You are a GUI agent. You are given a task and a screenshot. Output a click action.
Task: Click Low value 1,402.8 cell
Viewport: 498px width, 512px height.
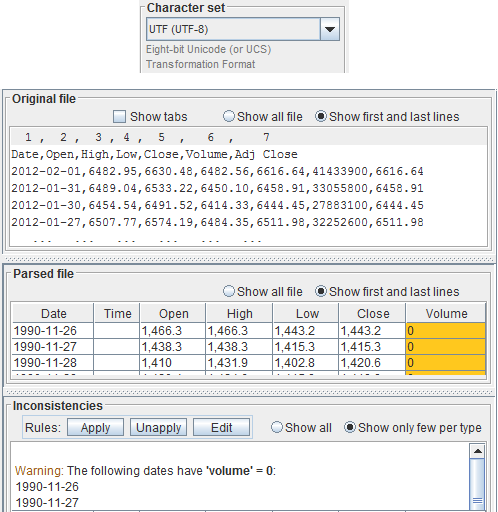pyautogui.click(x=306, y=363)
